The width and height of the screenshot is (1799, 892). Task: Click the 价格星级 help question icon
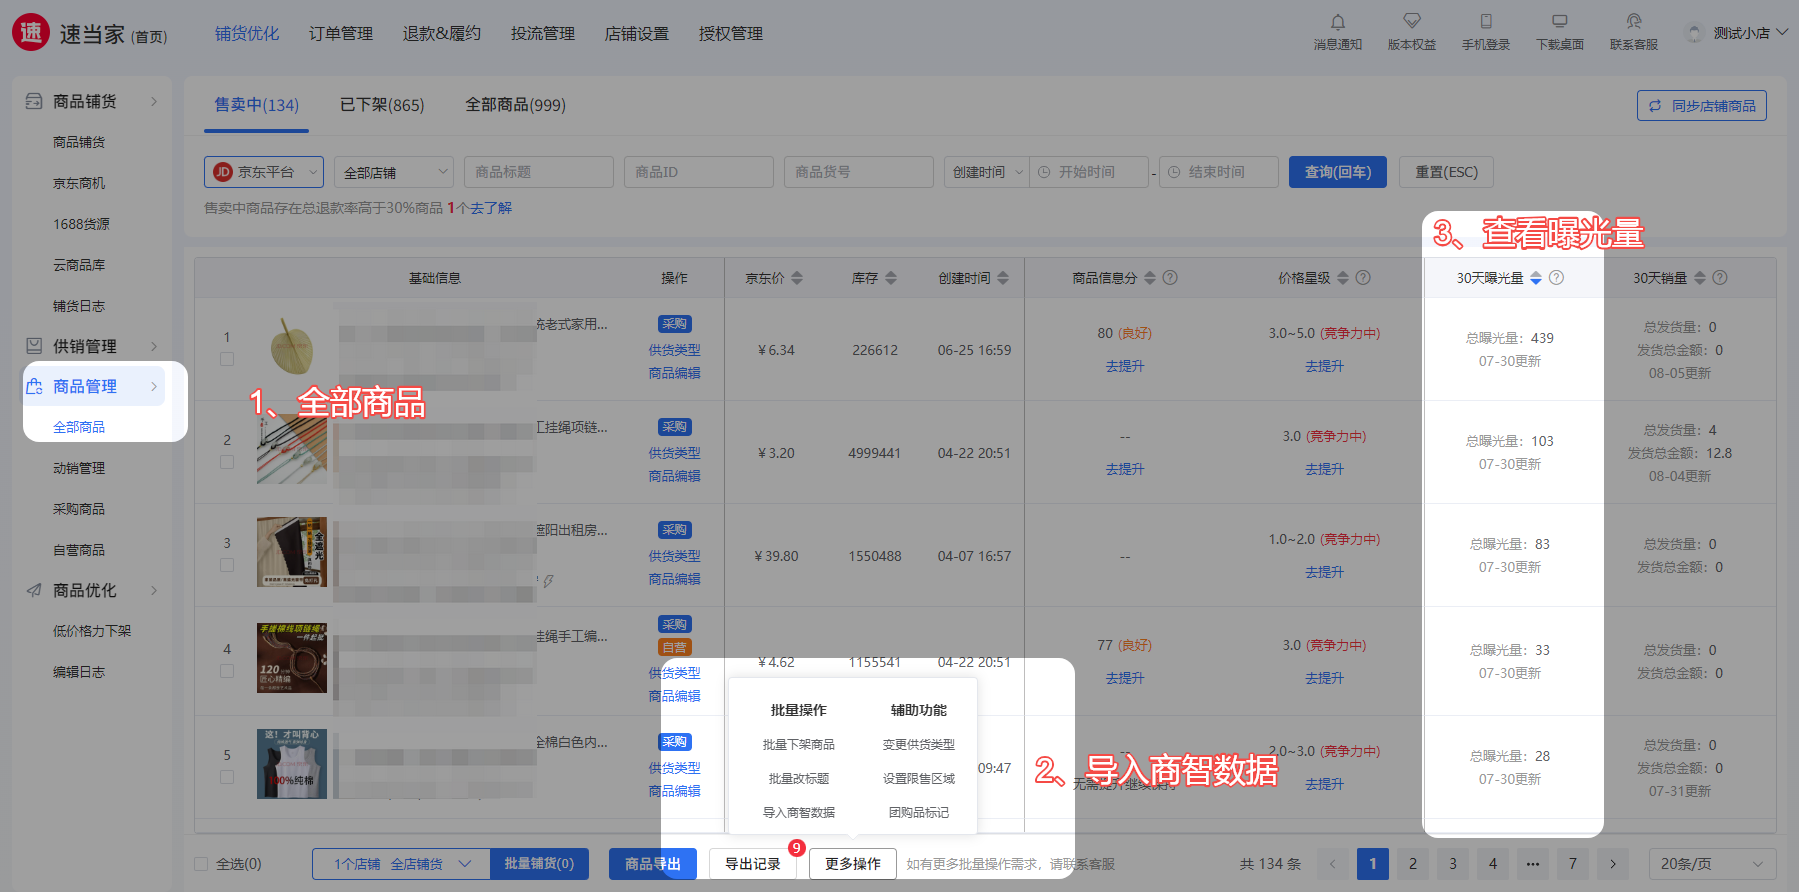(x=1363, y=278)
